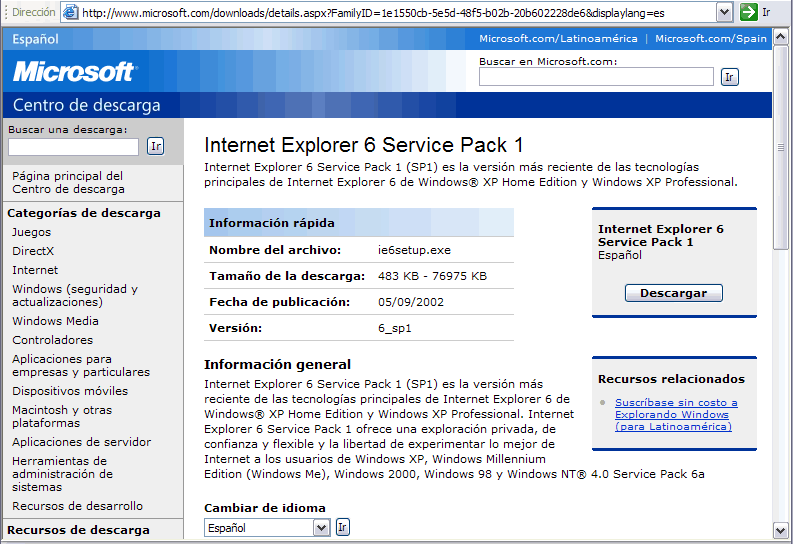Click Ir button next to download search
The height and width of the screenshot is (544, 793).
coord(156,147)
